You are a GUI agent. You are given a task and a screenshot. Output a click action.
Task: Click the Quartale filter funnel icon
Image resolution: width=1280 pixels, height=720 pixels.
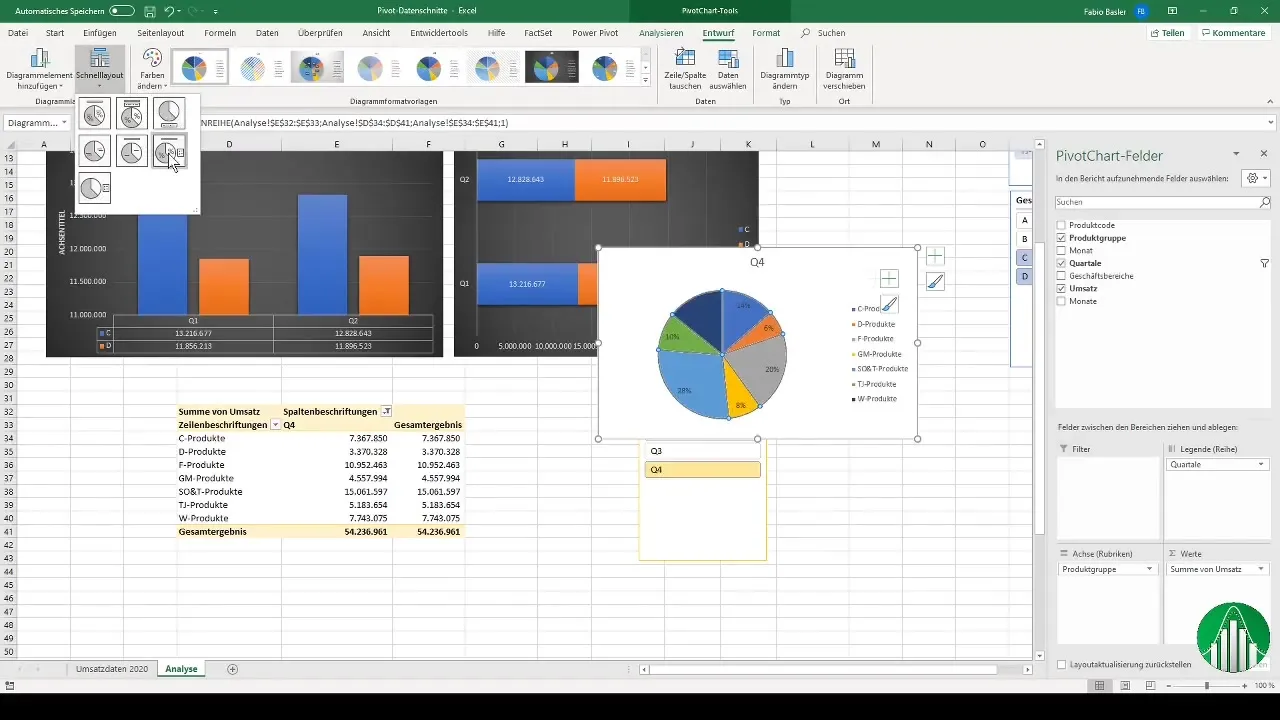(x=1264, y=263)
